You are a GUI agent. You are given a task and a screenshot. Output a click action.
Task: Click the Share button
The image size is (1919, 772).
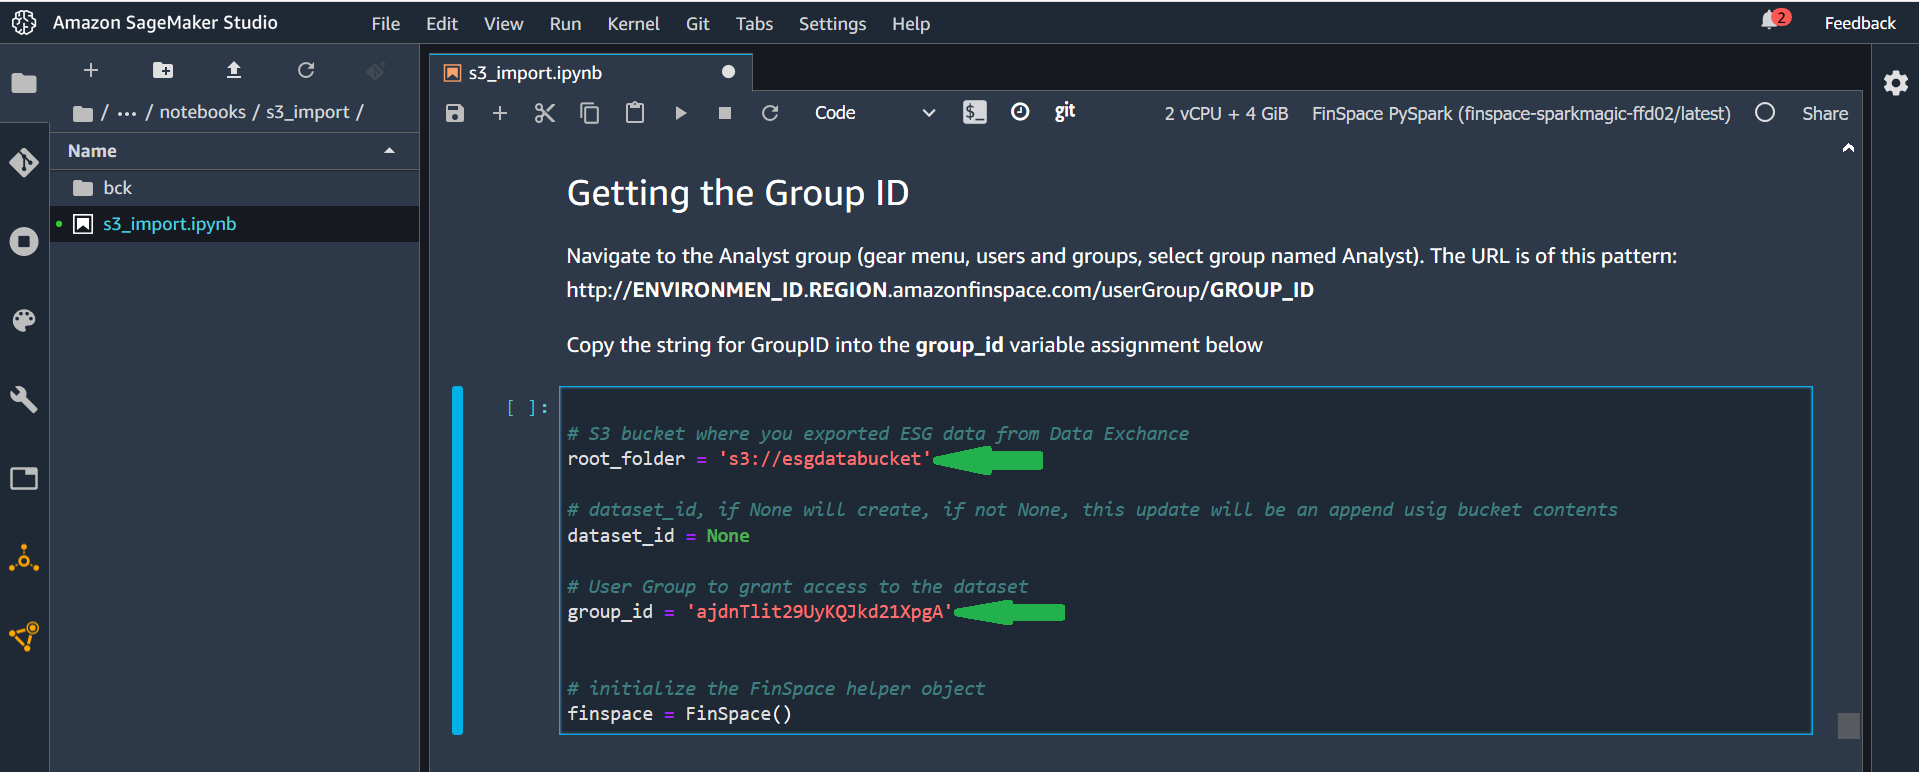coord(1825,113)
